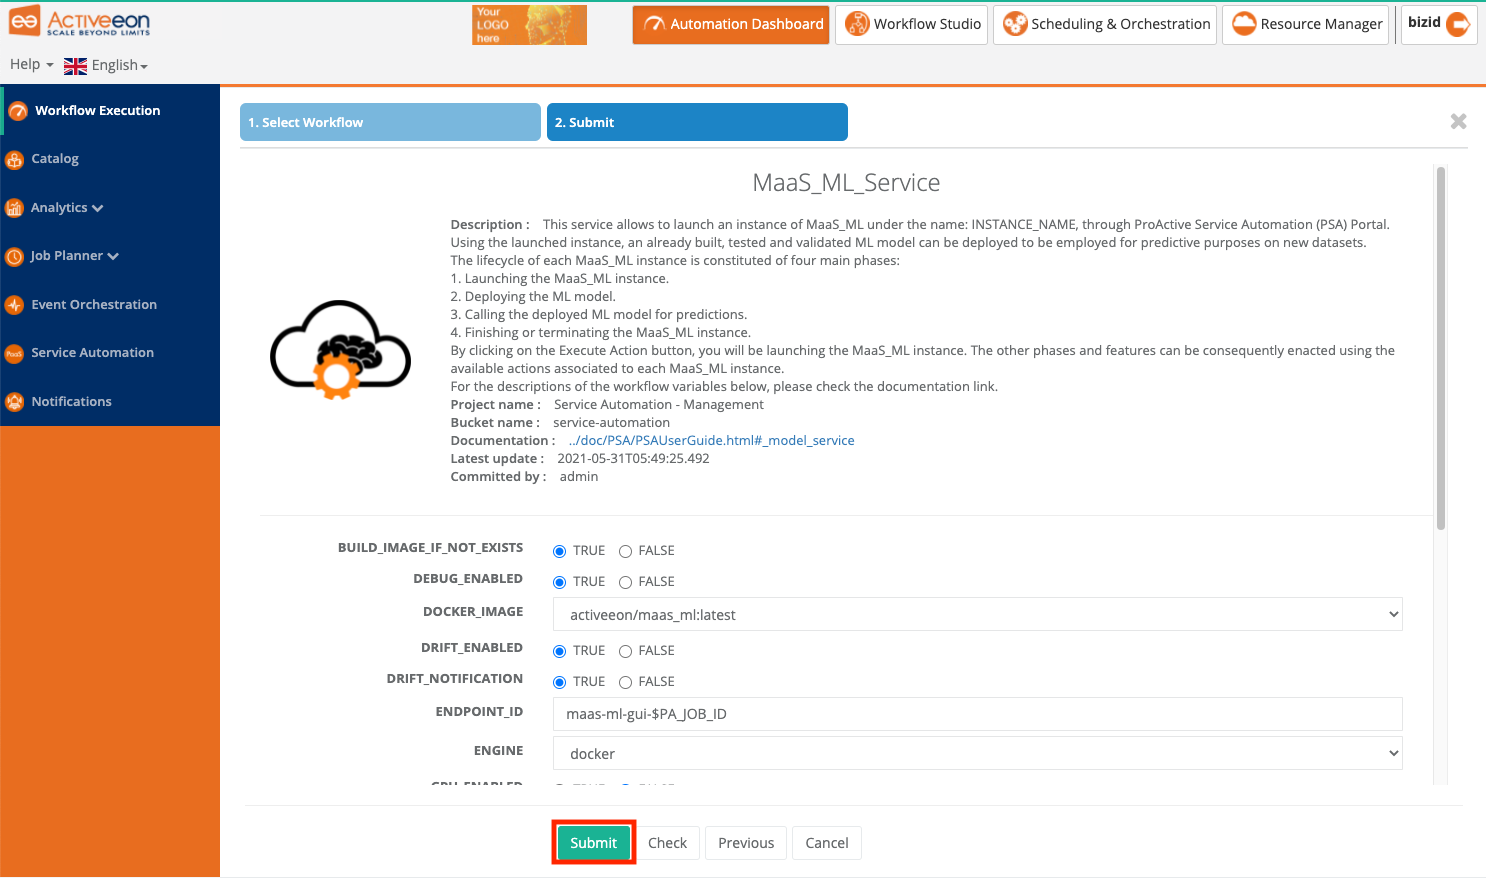Set DEBUG_ENABLED to TRUE
The width and height of the screenshot is (1486, 878).
560,582
